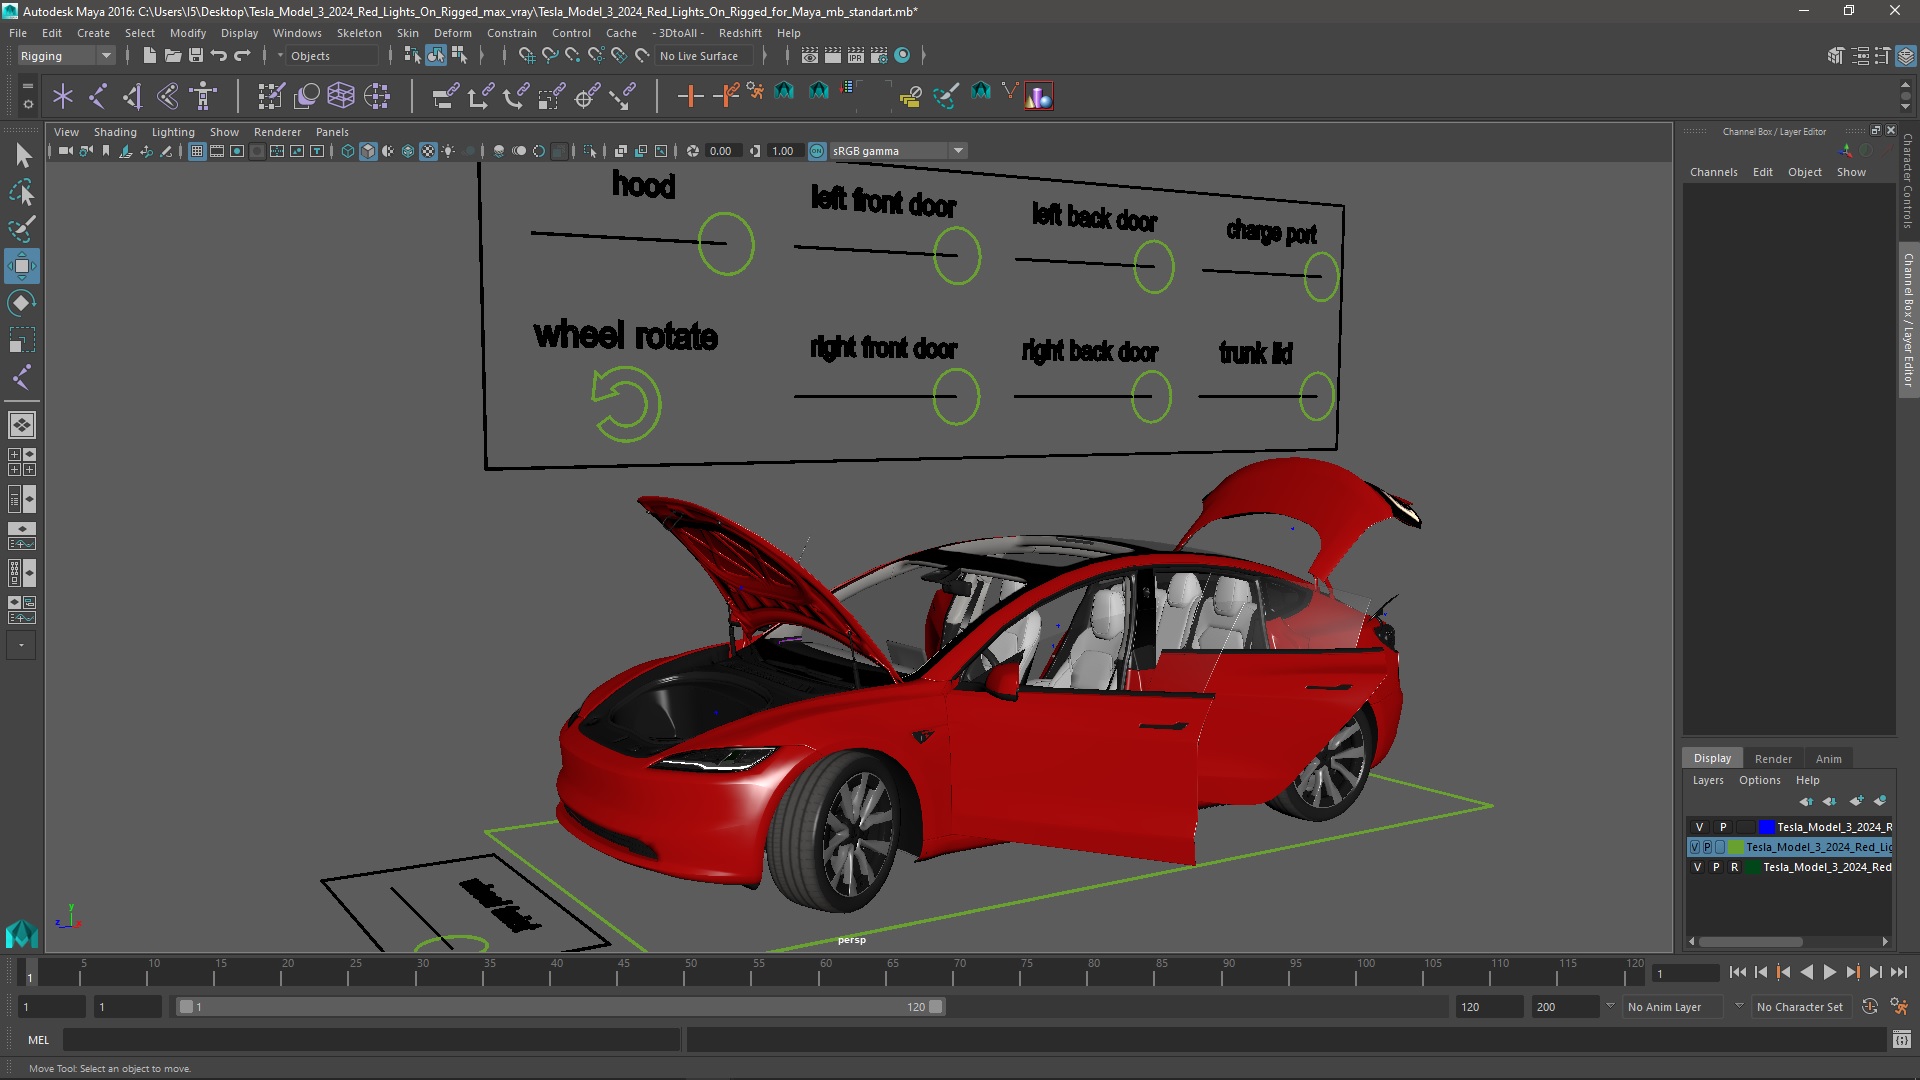
Task: Click the Set Key orange plus shelf icon
Action: (690, 96)
